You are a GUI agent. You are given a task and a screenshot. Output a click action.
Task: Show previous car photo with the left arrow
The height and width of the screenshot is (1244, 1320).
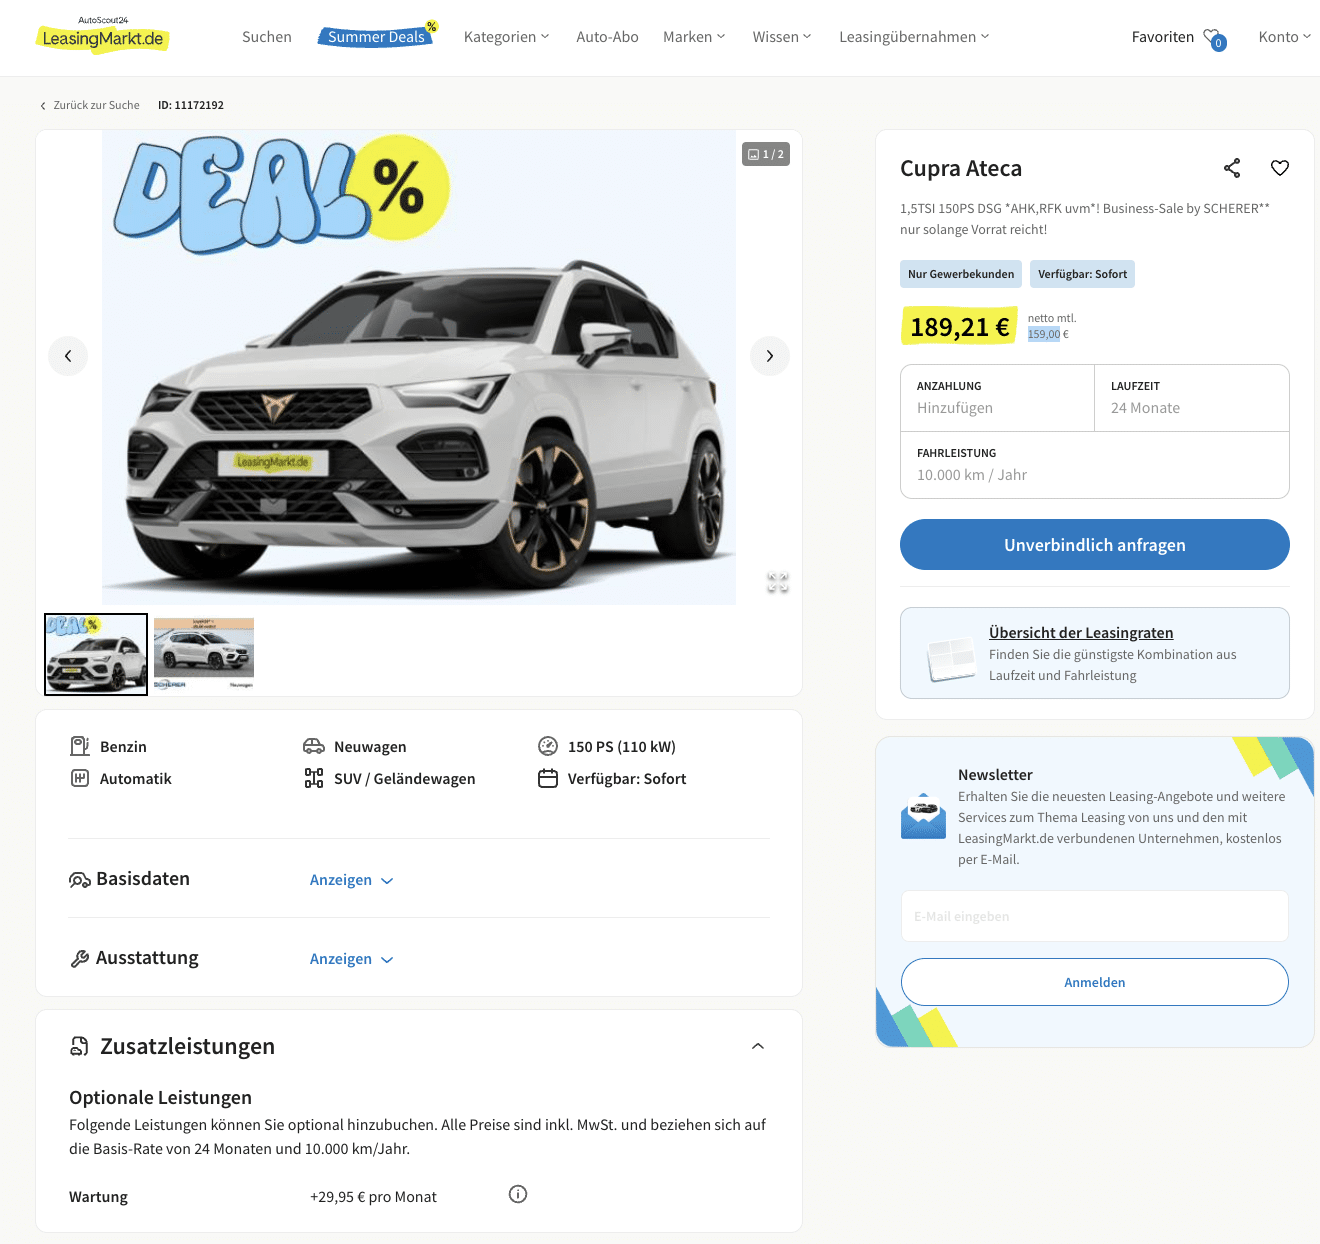68,356
